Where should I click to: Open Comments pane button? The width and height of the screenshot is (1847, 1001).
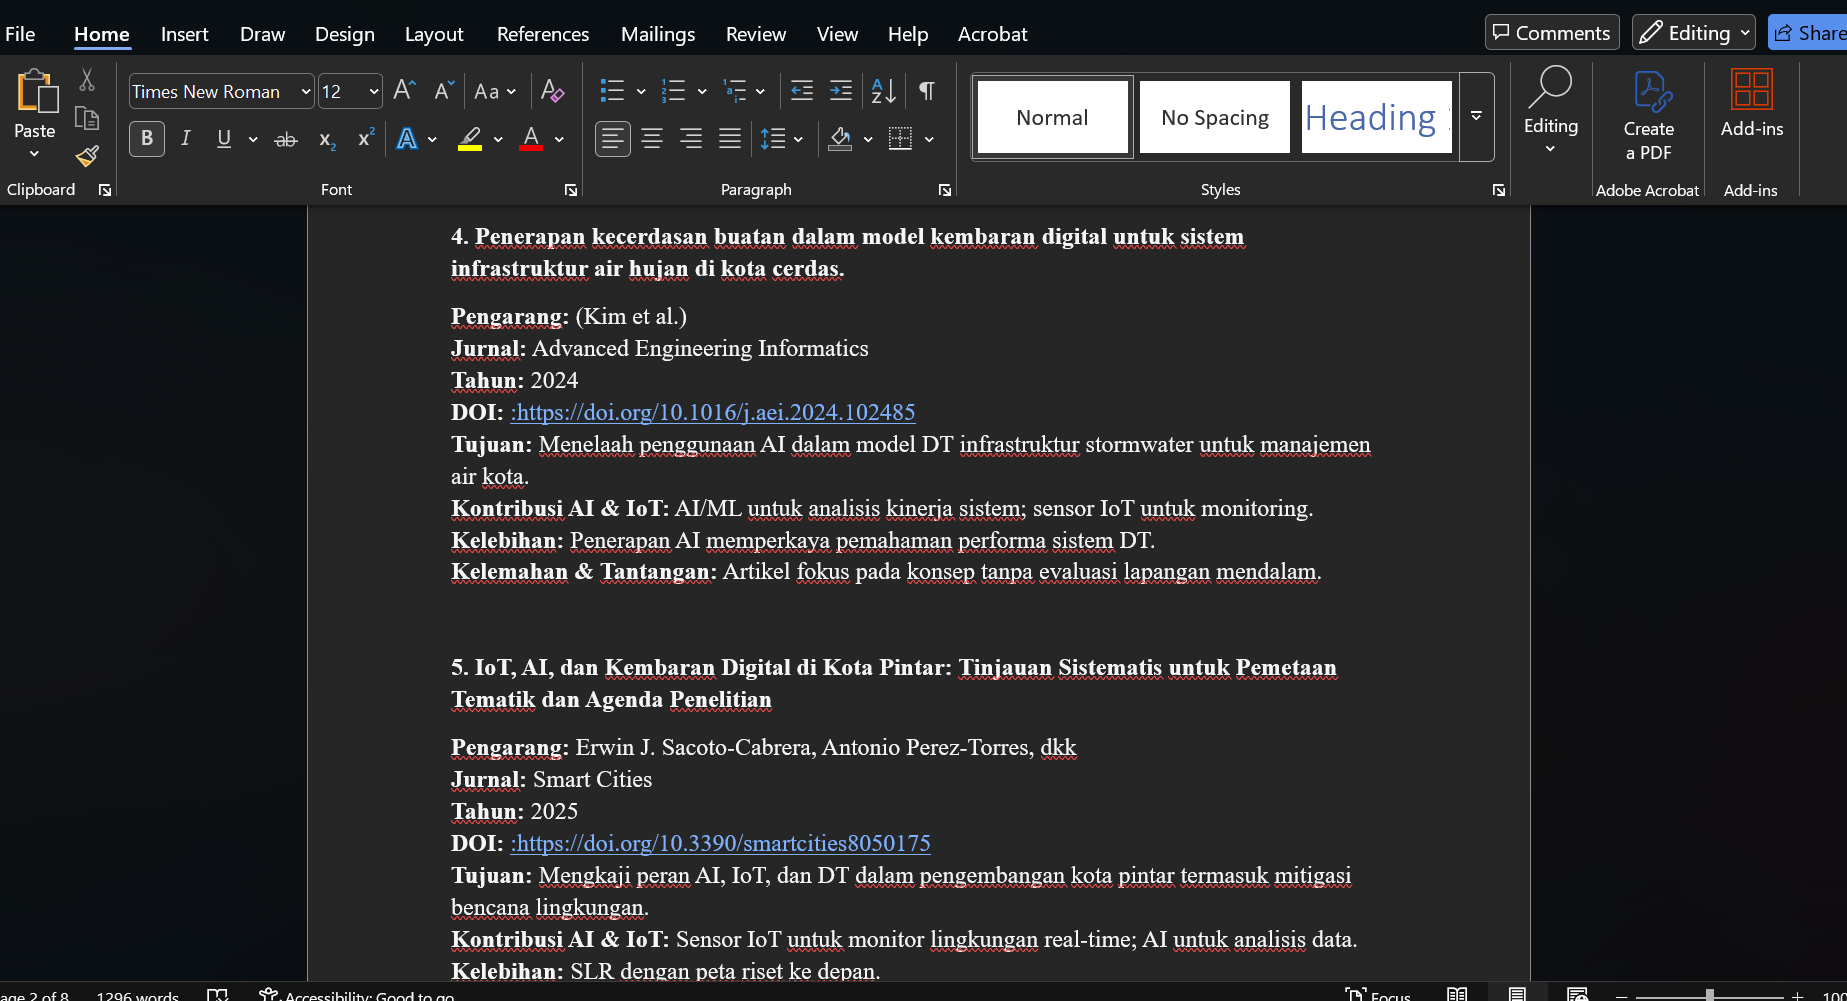click(1552, 33)
